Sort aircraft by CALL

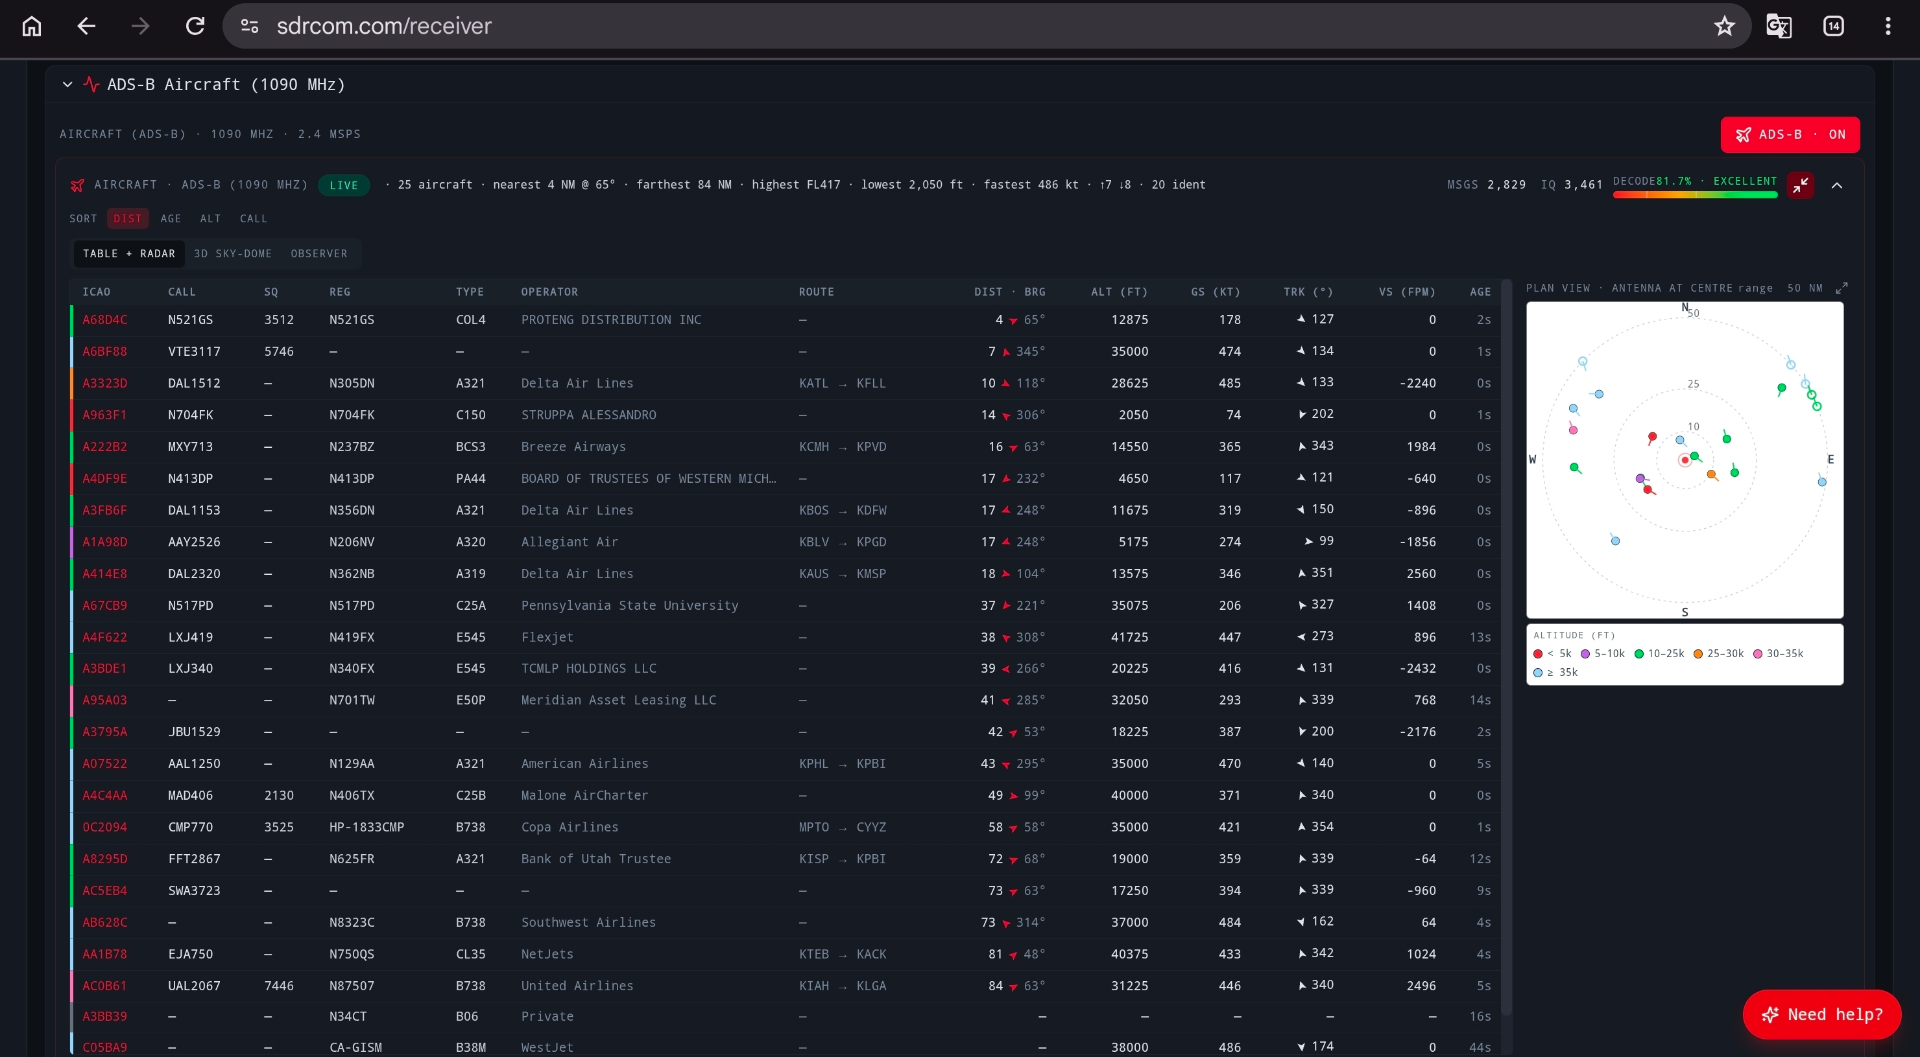tap(253, 218)
